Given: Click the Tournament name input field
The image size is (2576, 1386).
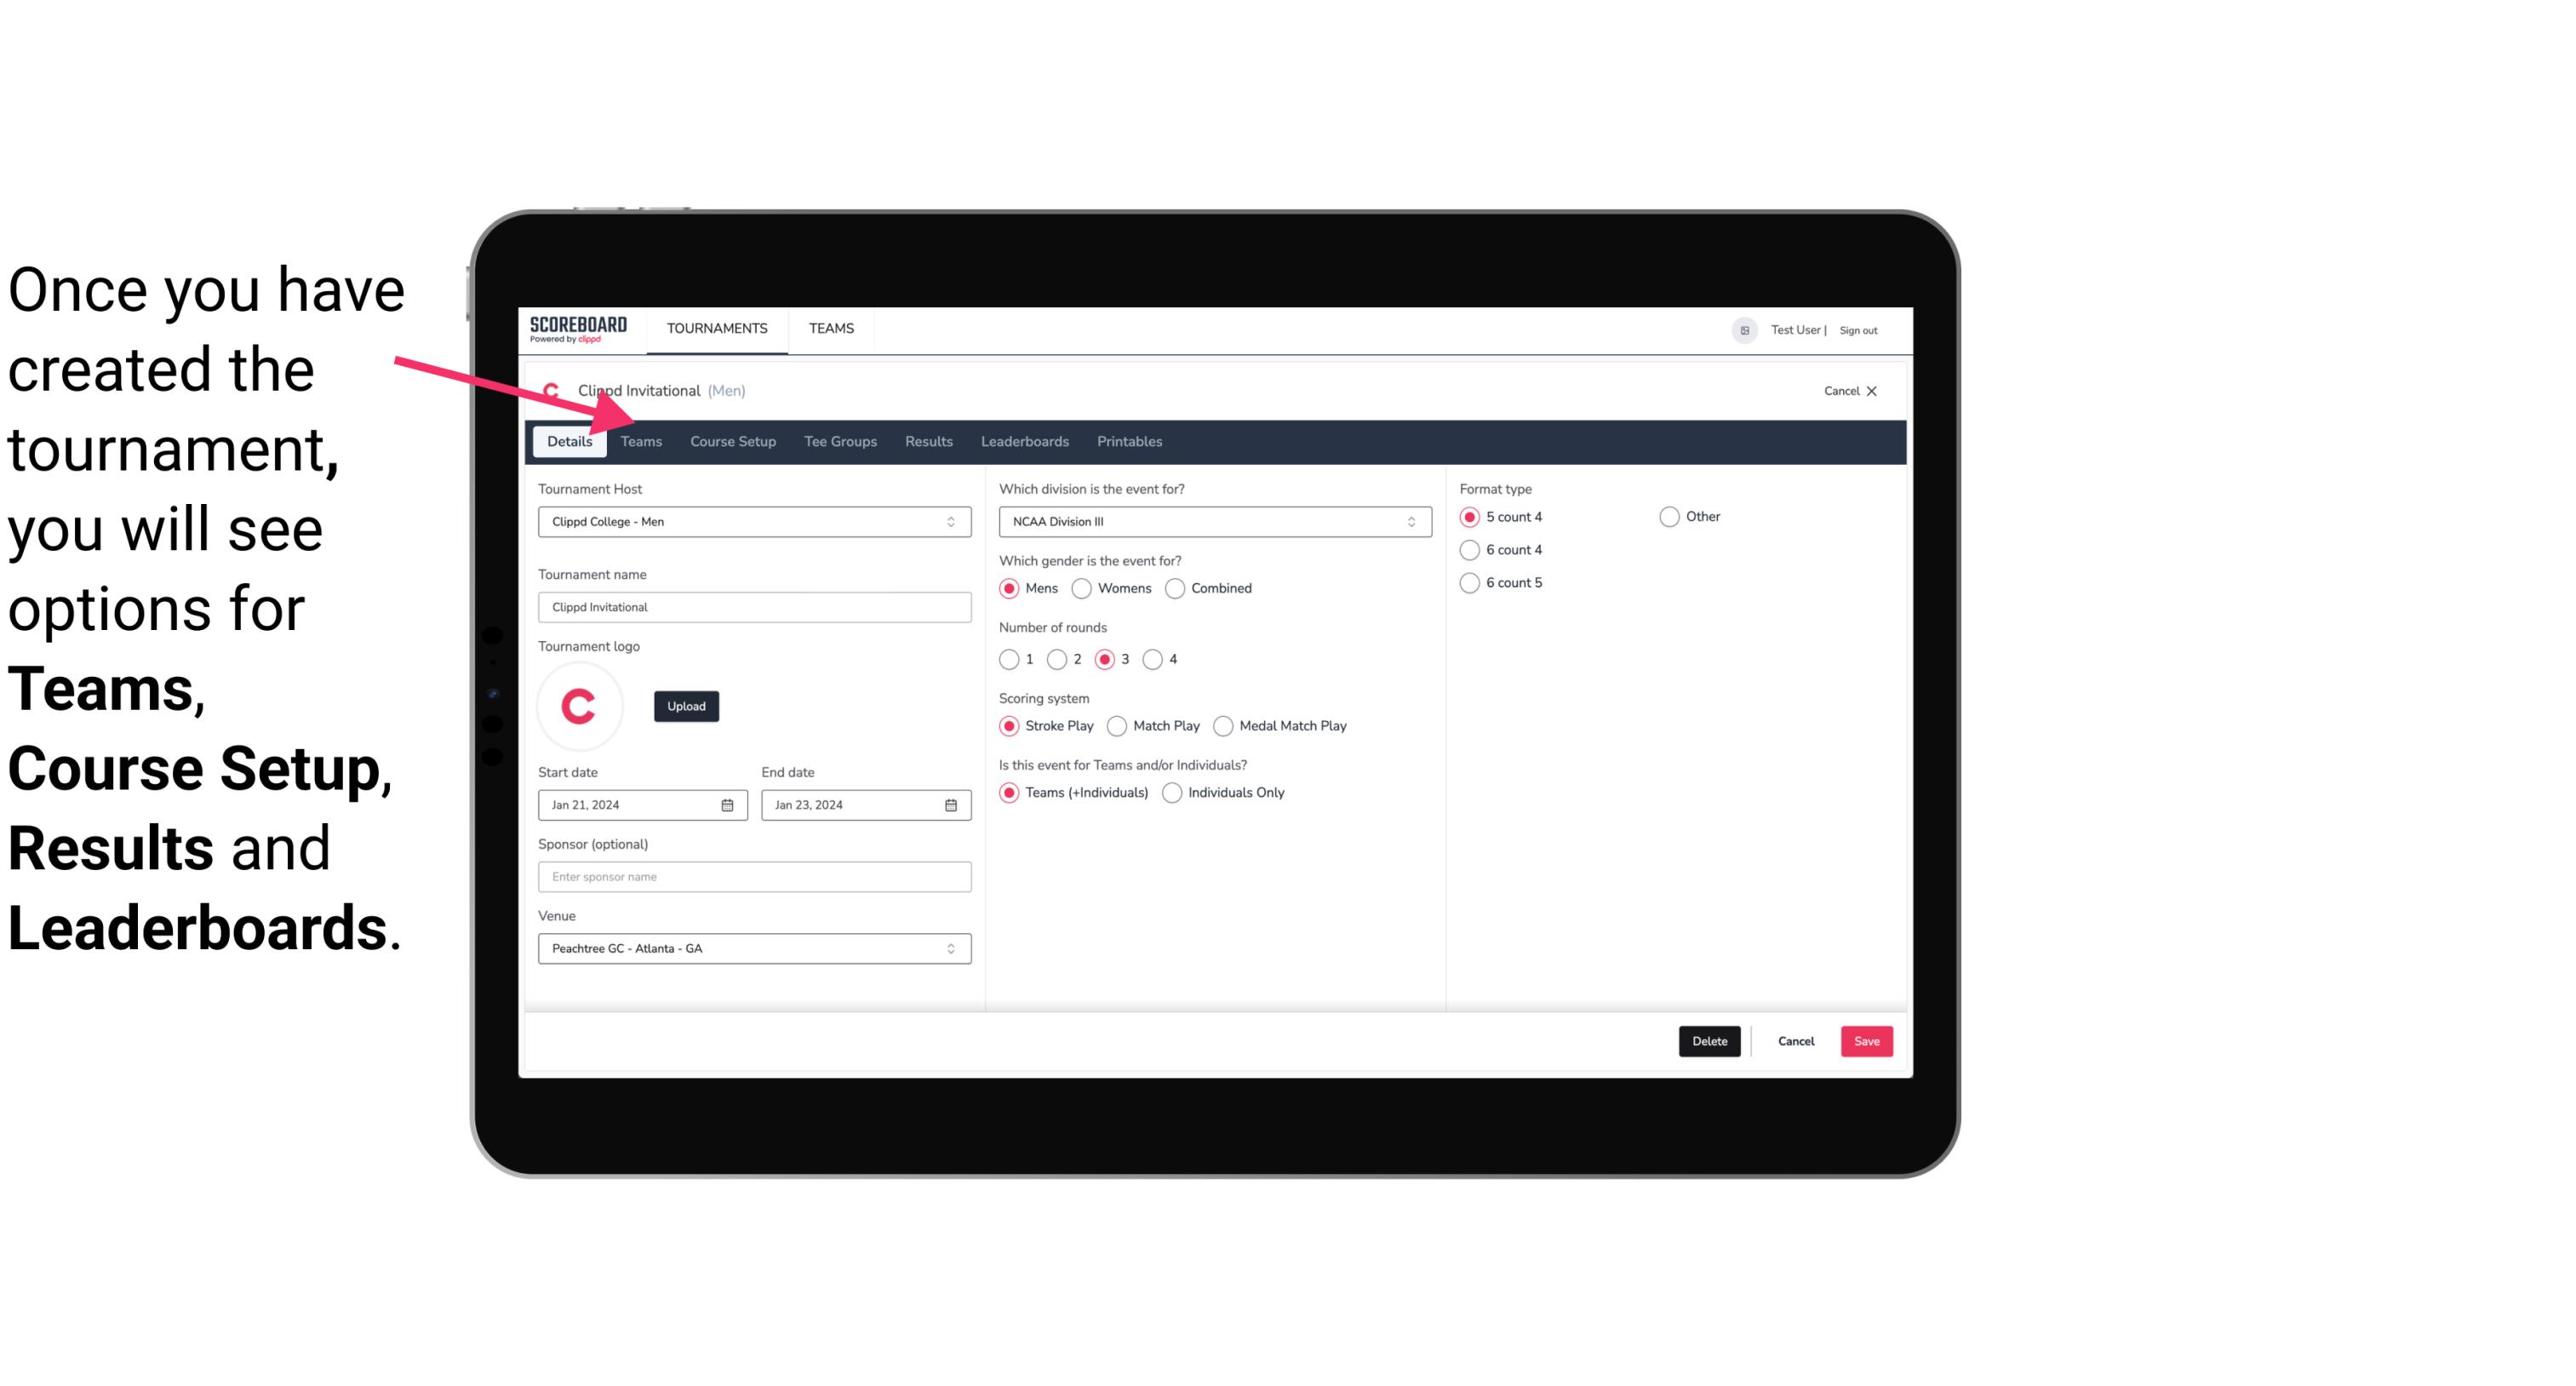Looking at the screenshot, I should coord(754,606).
